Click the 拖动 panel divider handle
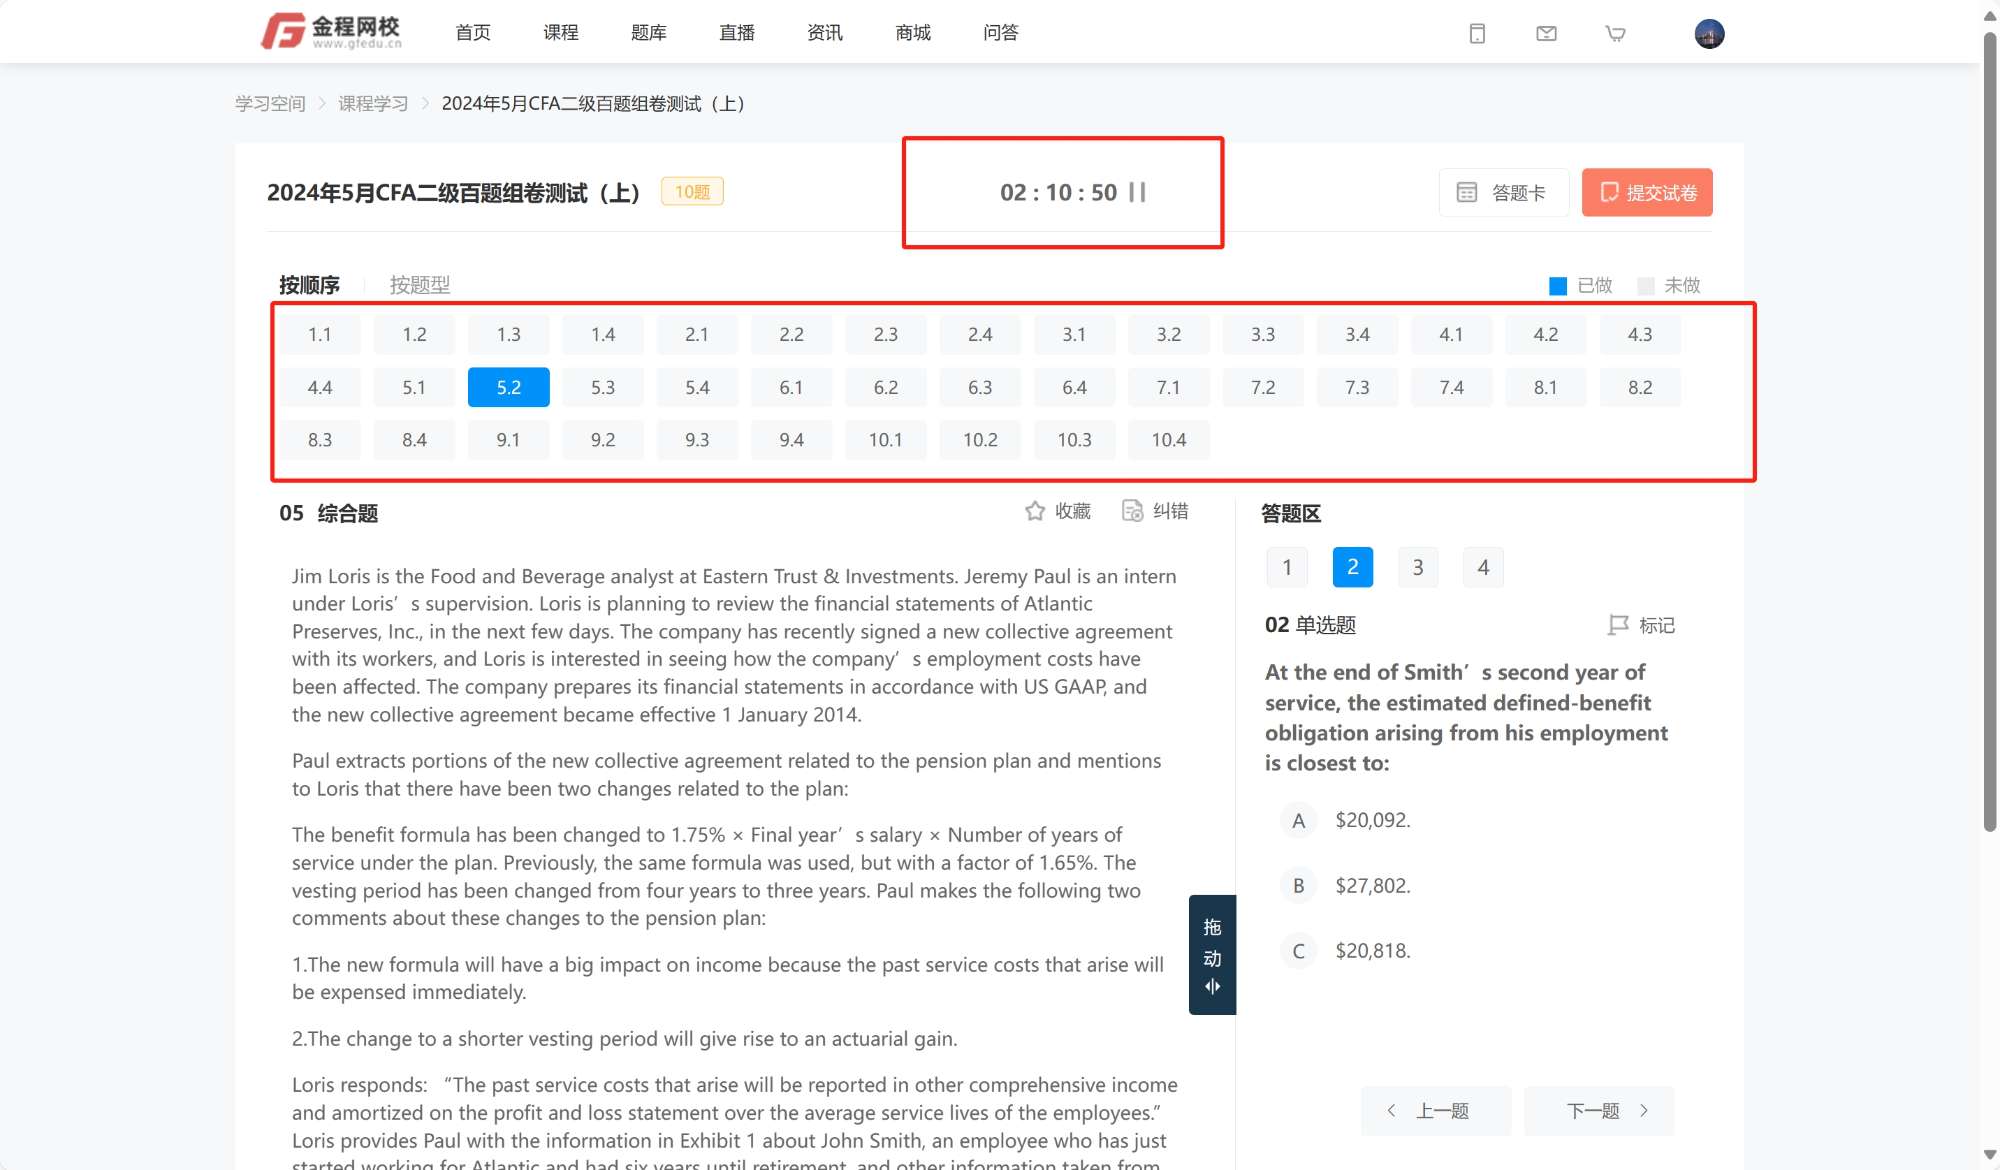 click(x=1212, y=955)
